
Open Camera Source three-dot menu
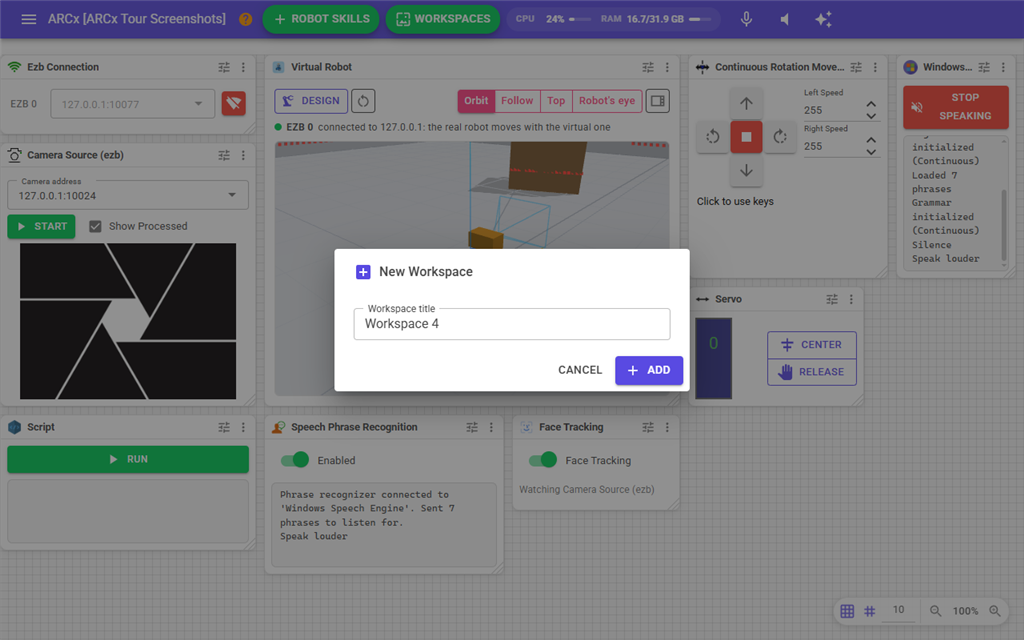click(243, 155)
